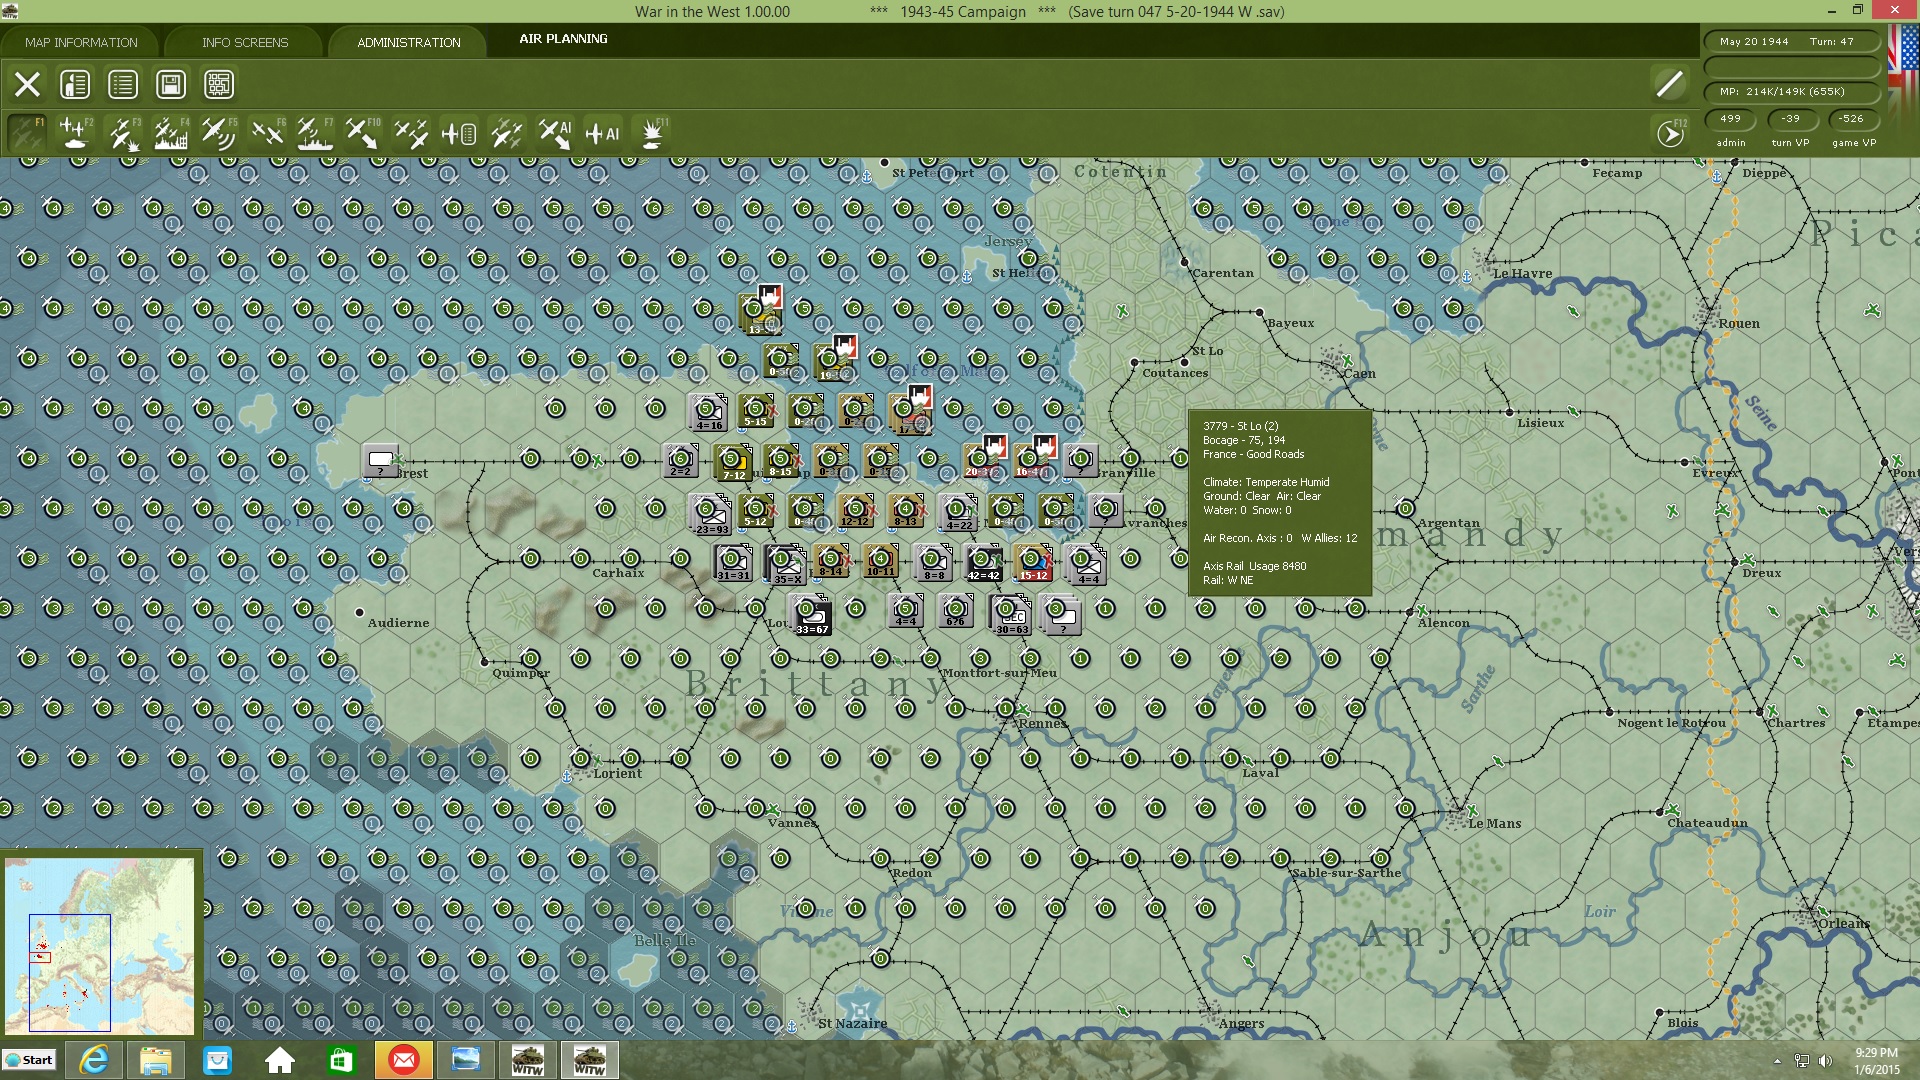Open the INFO SCREENS dropdown
Image resolution: width=1920 pixels, height=1080 pixels.
pyautogui.click(x=244, y=42)
